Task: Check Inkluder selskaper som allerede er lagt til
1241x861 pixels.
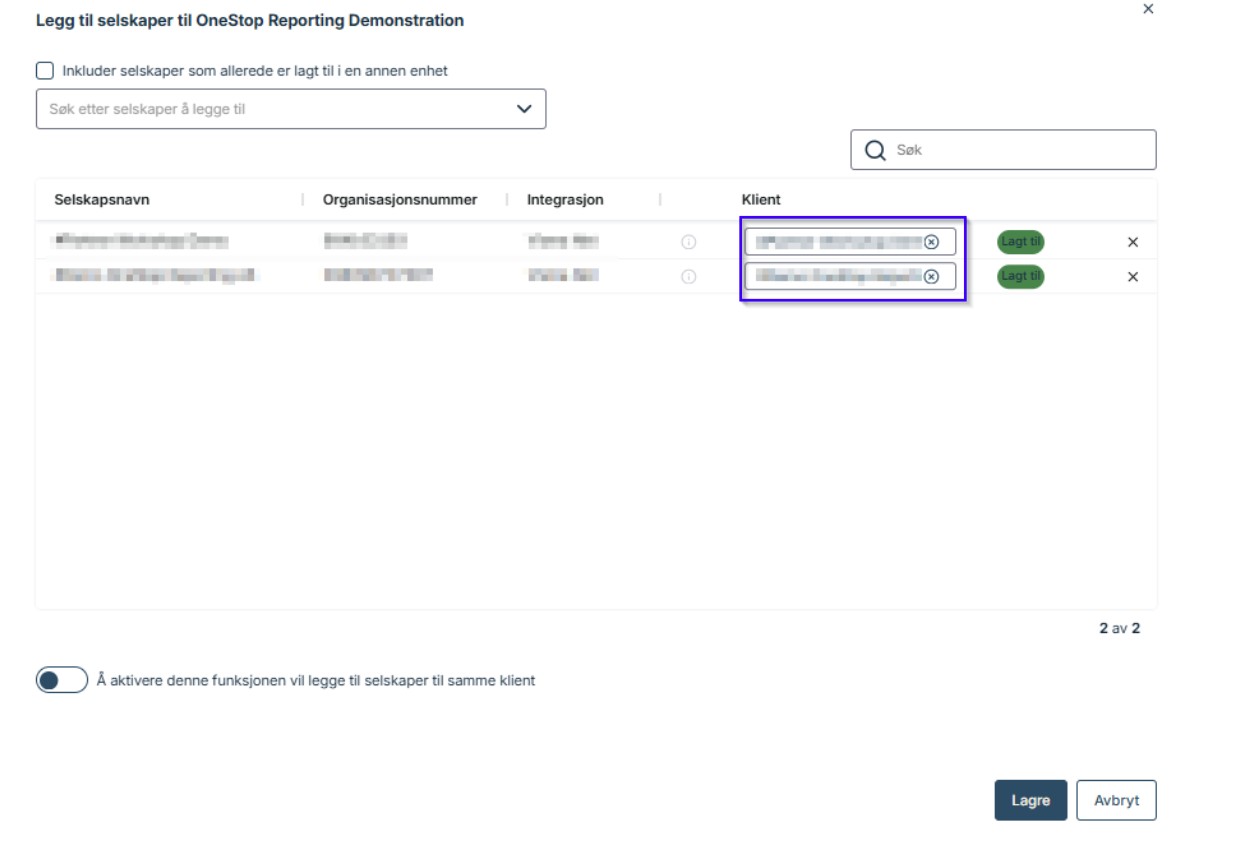Action: click(x=45, y=71)
